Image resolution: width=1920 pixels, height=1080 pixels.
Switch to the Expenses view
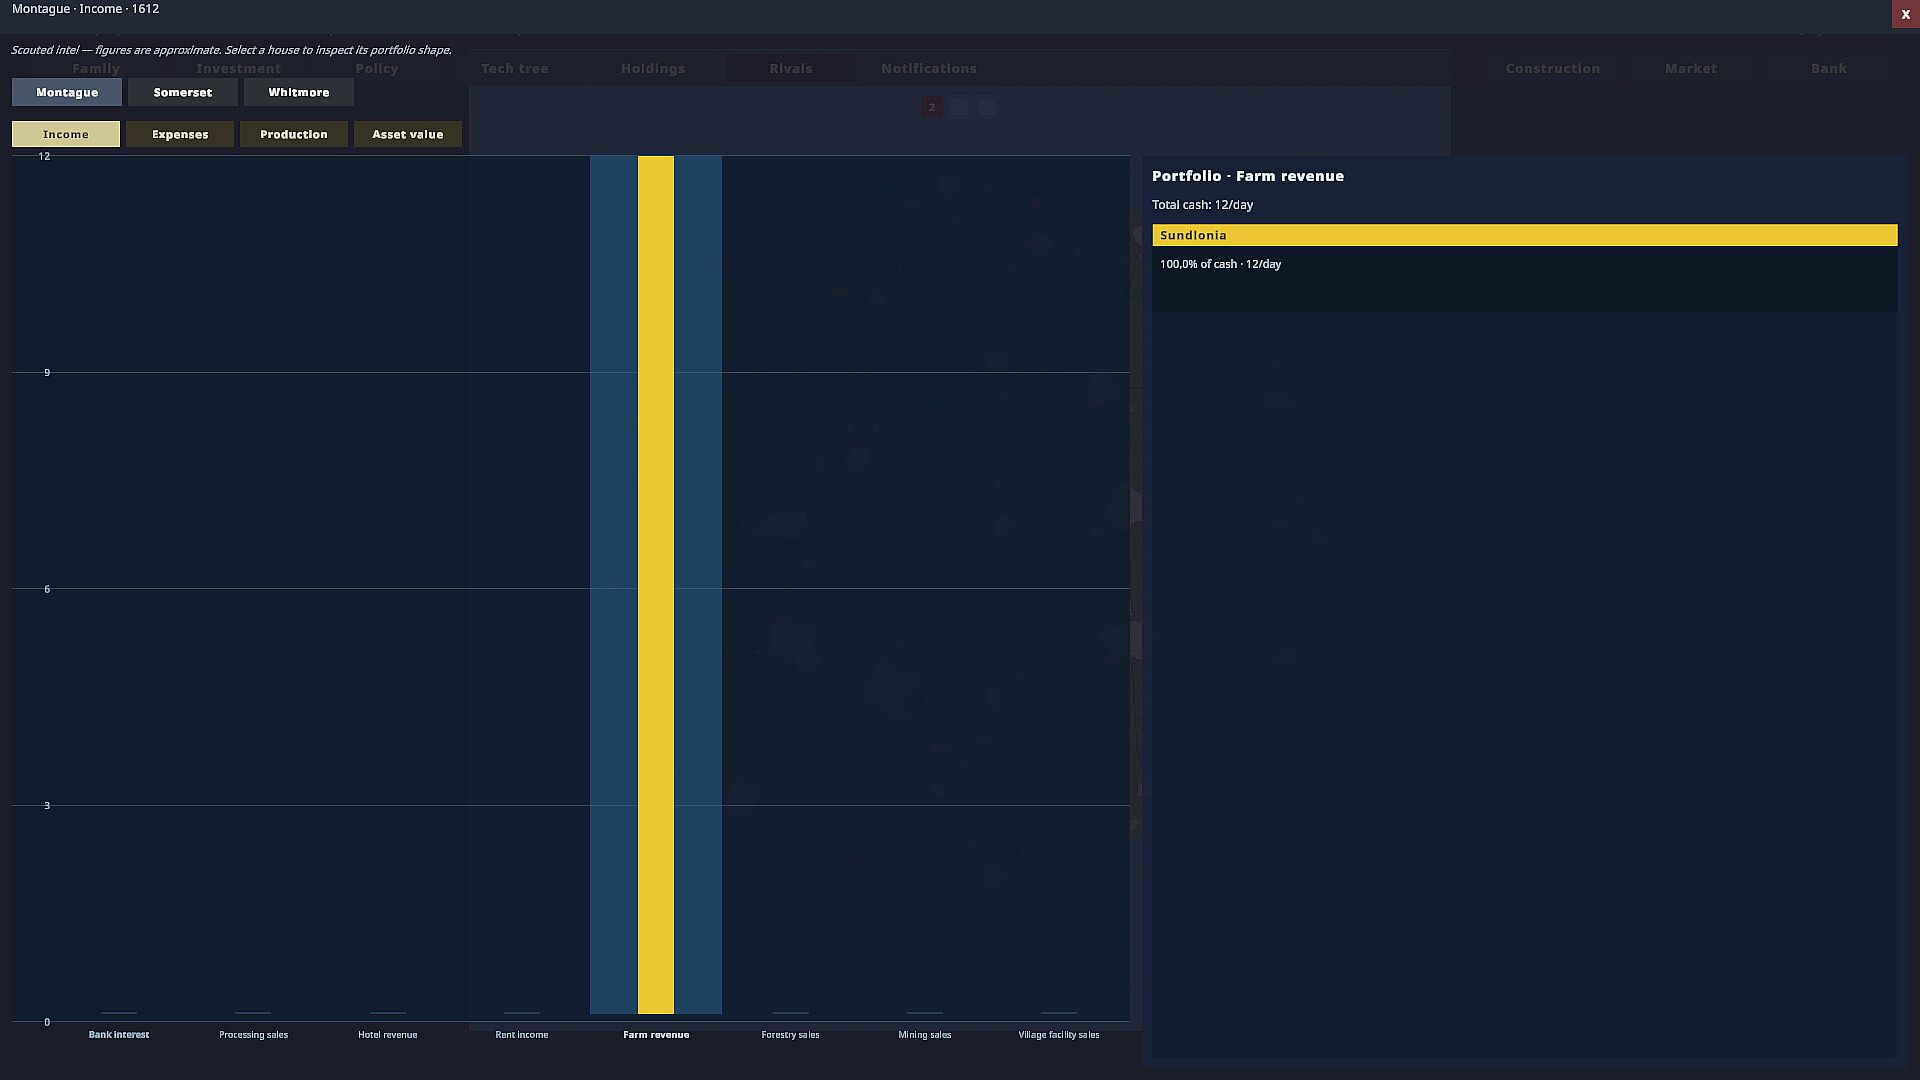[180, 134]
